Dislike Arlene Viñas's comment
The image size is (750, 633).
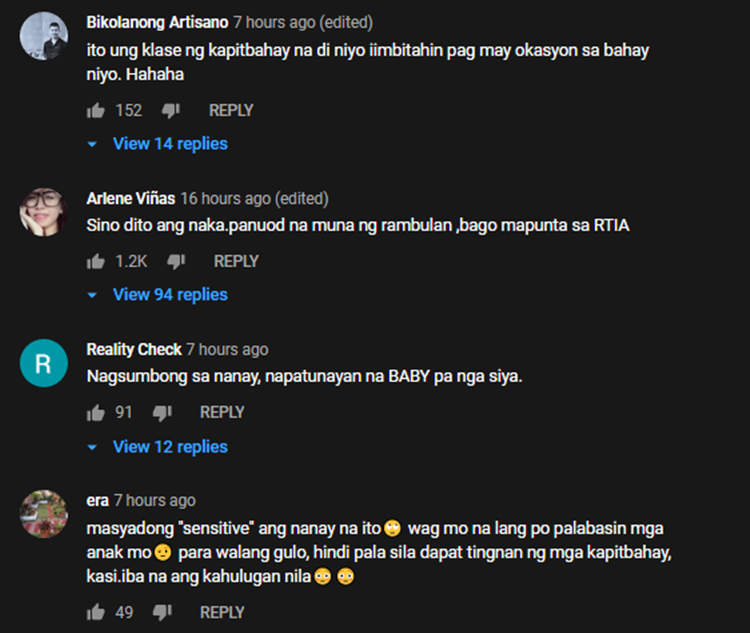point(176,262)
